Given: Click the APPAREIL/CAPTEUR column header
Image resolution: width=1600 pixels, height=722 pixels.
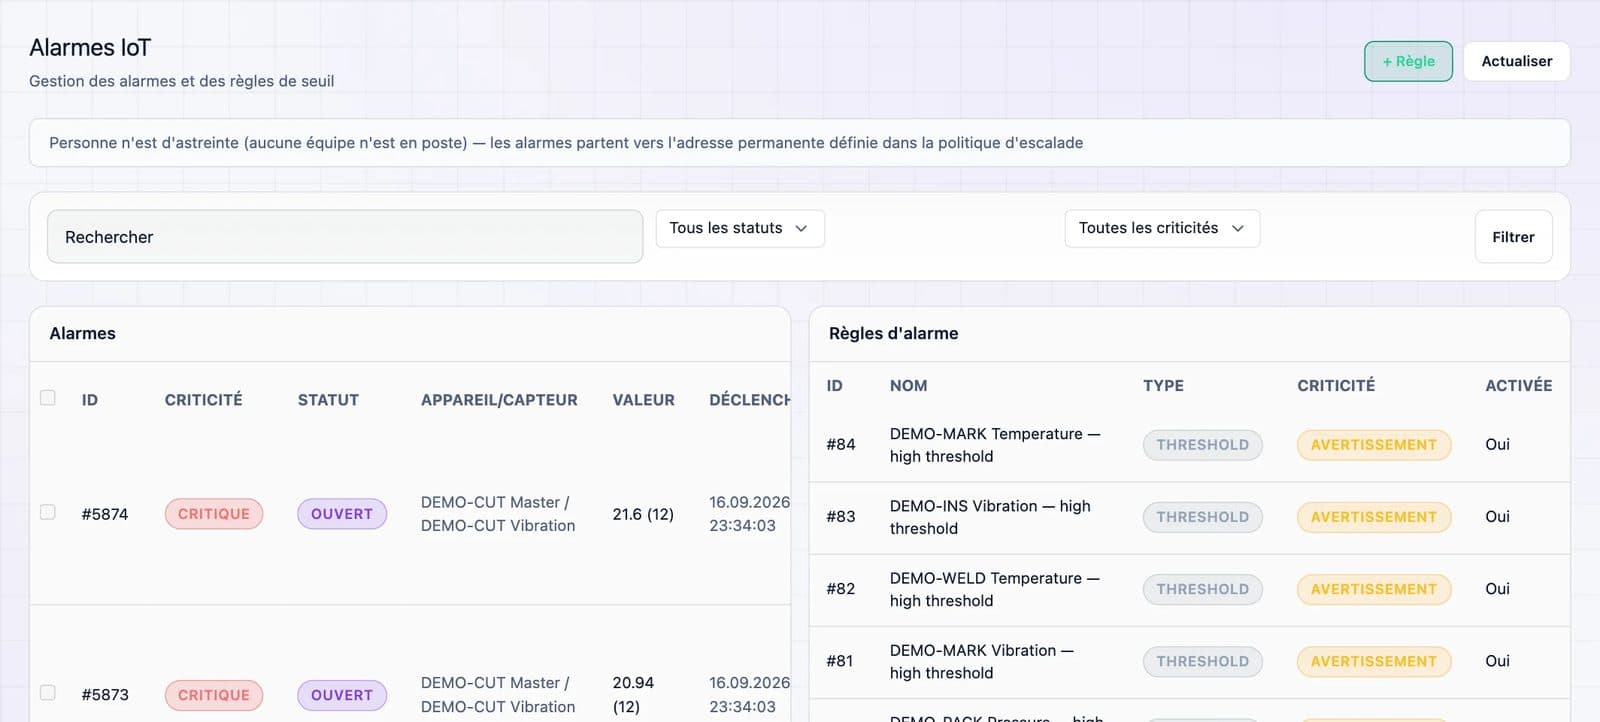Looking at the screenshot, I should [499, 400].
